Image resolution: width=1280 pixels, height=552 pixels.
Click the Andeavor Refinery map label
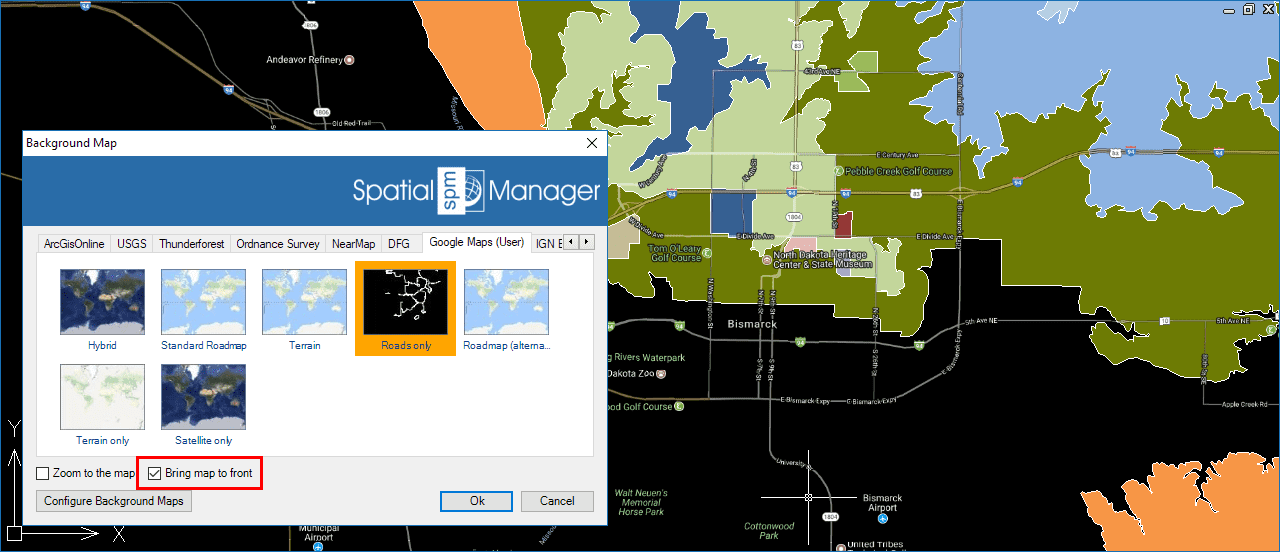304,60
